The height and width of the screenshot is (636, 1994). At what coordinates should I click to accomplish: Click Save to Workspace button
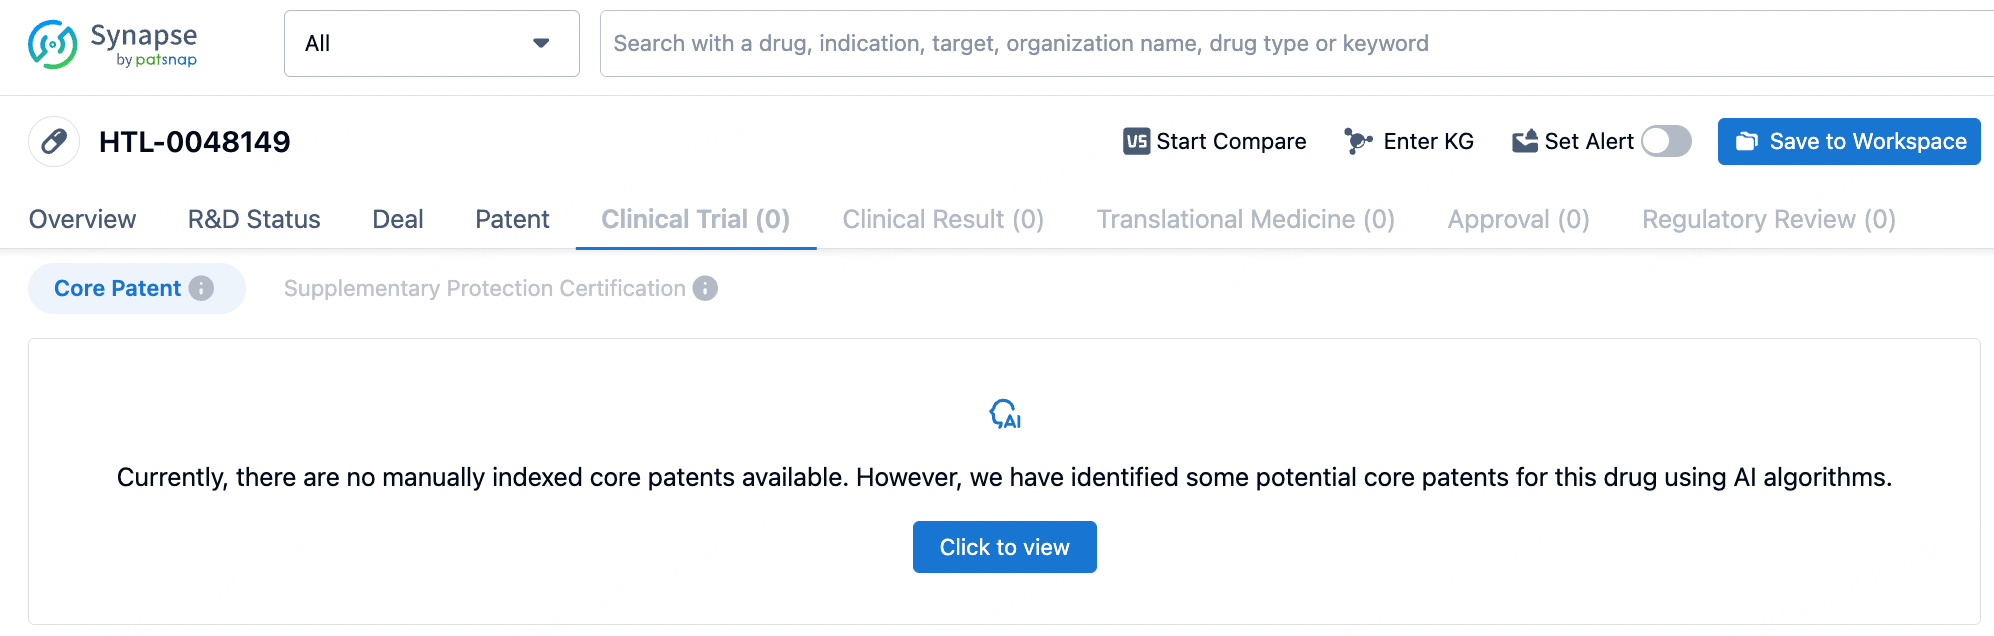(x=1848, y=142)
